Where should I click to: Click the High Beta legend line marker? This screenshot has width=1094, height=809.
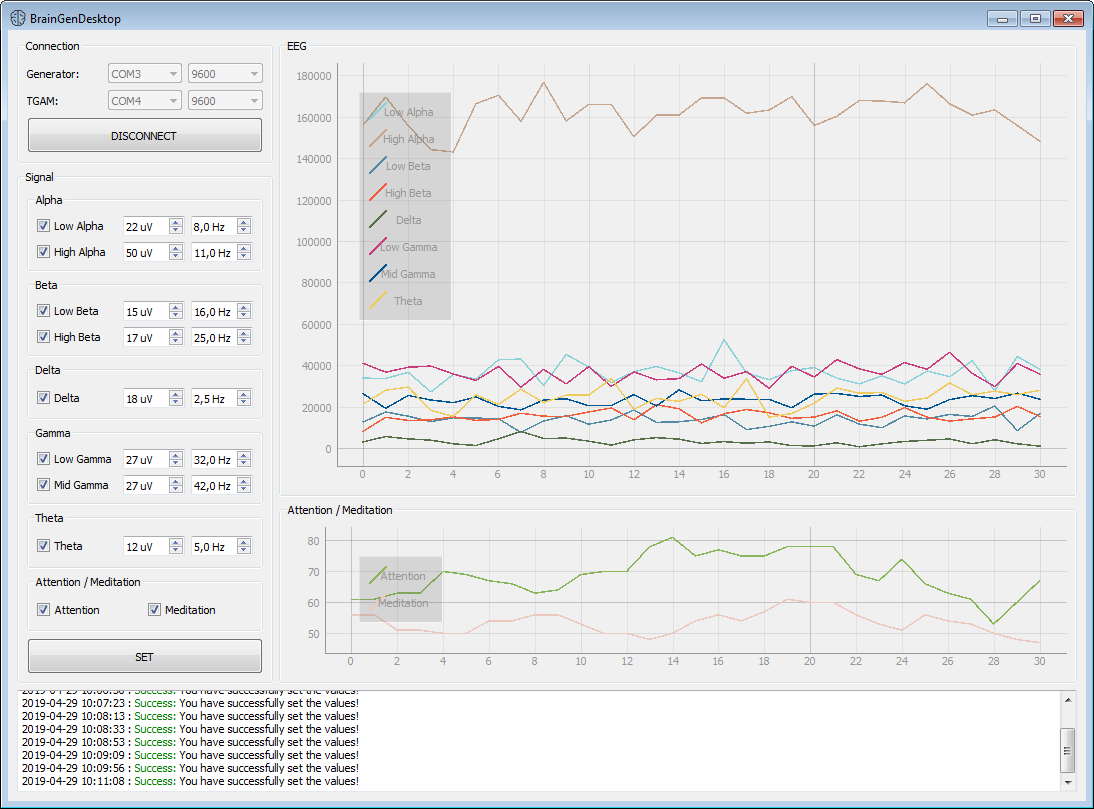[x=377, y=192]
